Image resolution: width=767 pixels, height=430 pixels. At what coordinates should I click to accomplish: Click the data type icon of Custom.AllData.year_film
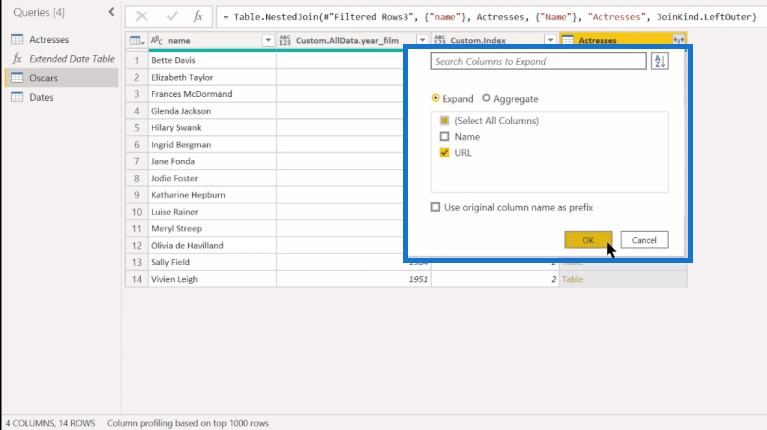(x=285, y=41)
